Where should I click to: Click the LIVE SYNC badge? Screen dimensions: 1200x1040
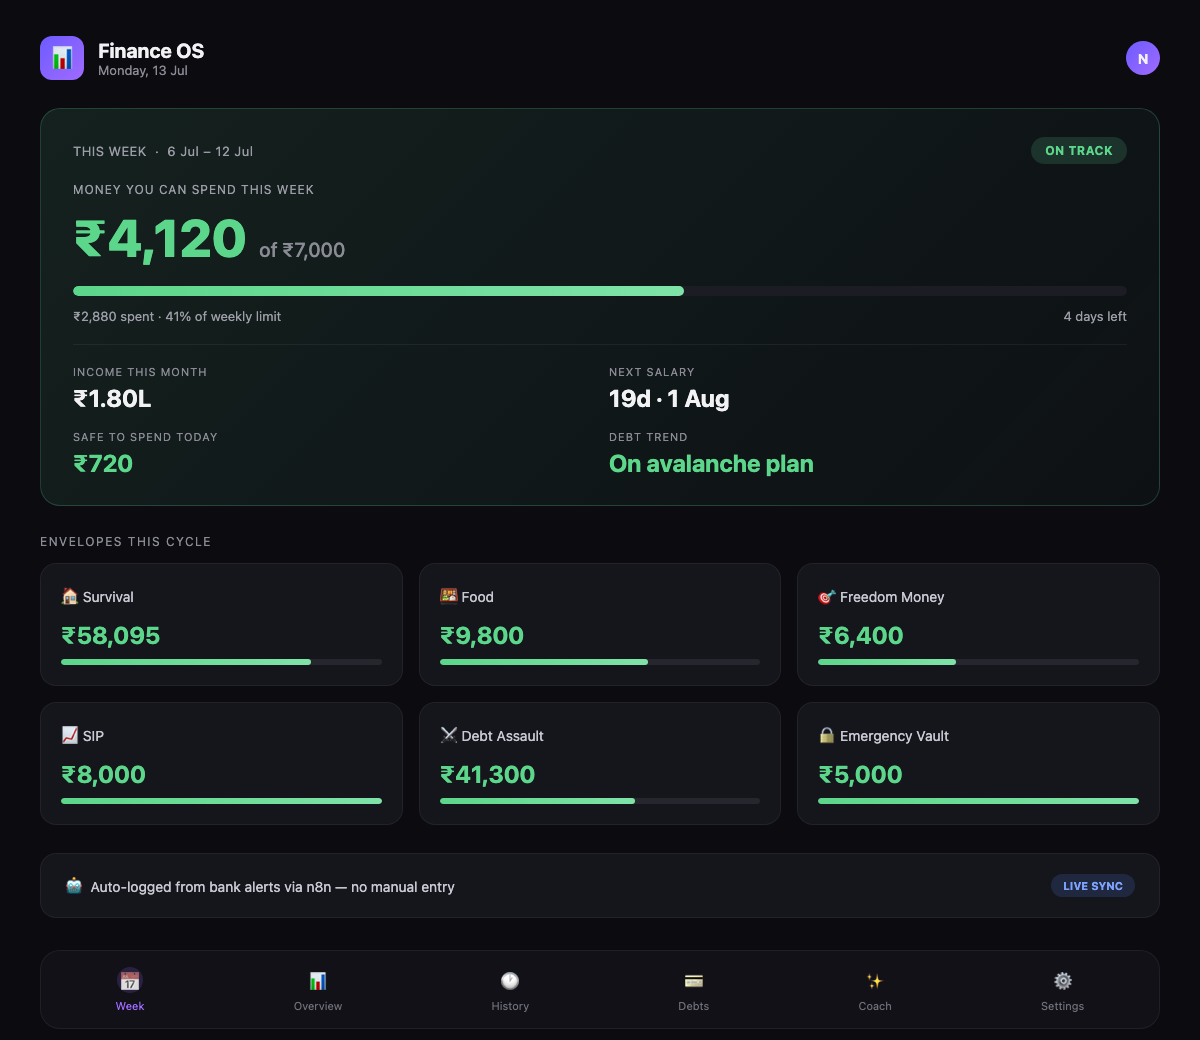(x=1093, y=886)
